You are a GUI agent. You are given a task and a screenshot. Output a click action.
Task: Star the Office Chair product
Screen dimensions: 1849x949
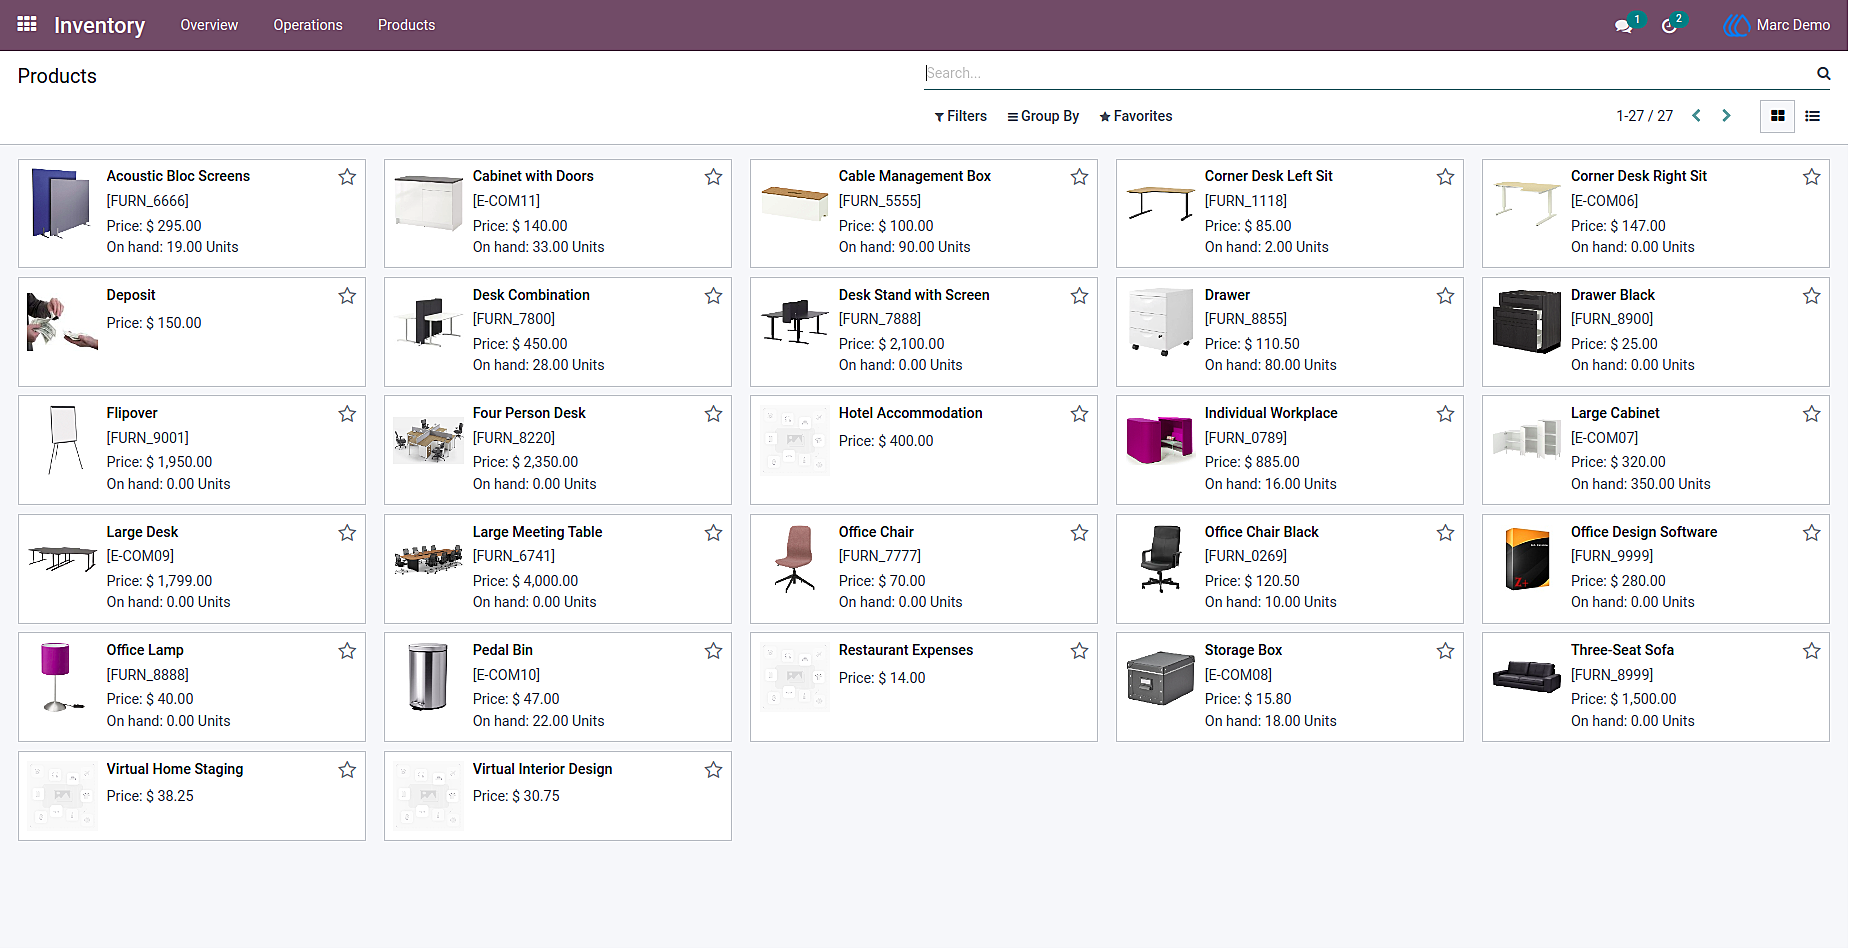click(x=1079, y=533)
